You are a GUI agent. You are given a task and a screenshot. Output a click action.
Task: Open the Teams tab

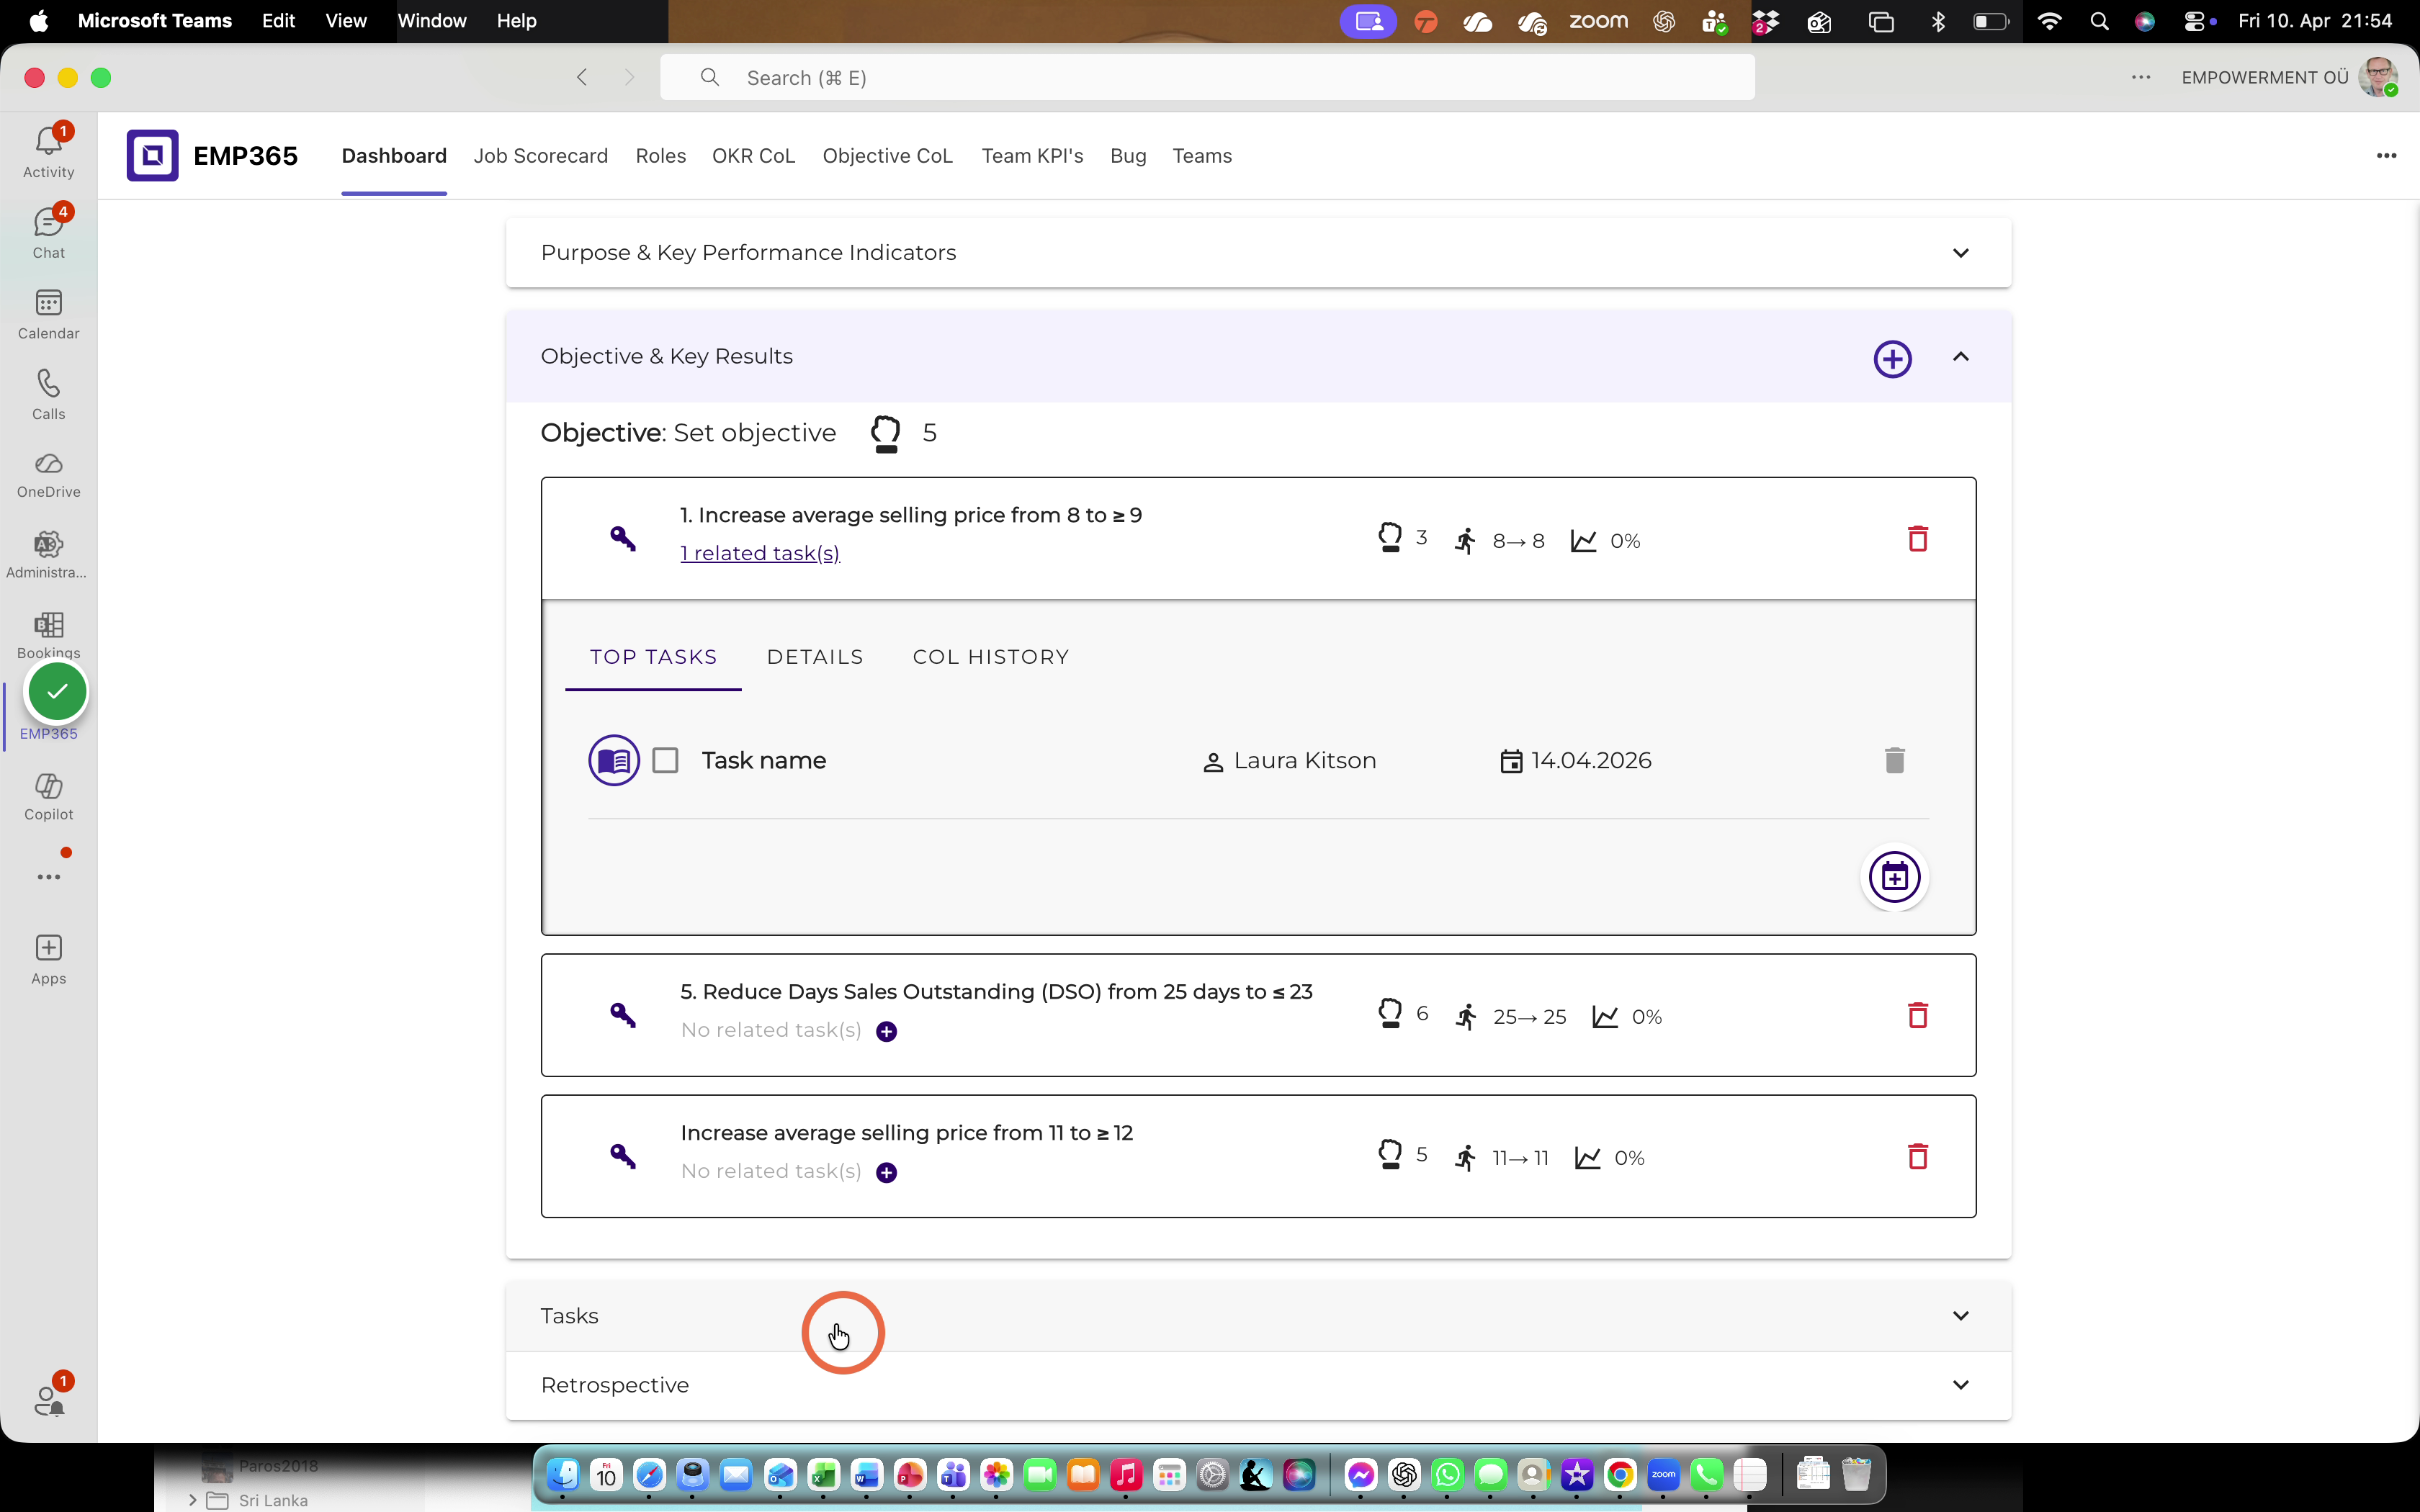tap(1201, 156)
